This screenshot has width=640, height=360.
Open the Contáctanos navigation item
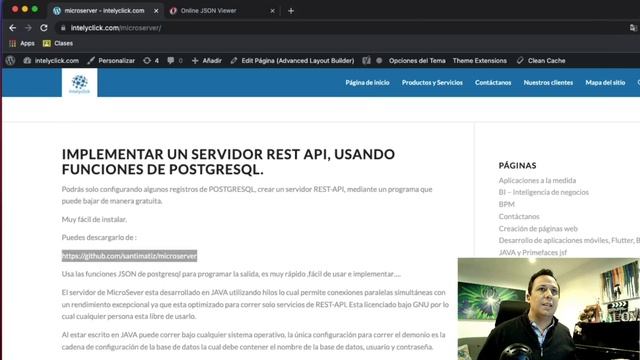[493, 82]
